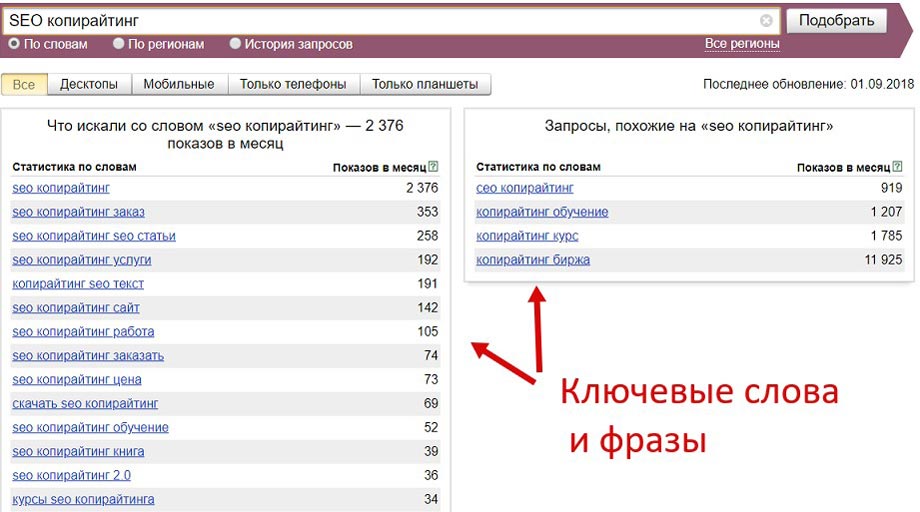Image resolution: width=920 pixels, height=512 pixels.
Task: Open the seo копирайтинг работа link
Action: tap(83, 332)
